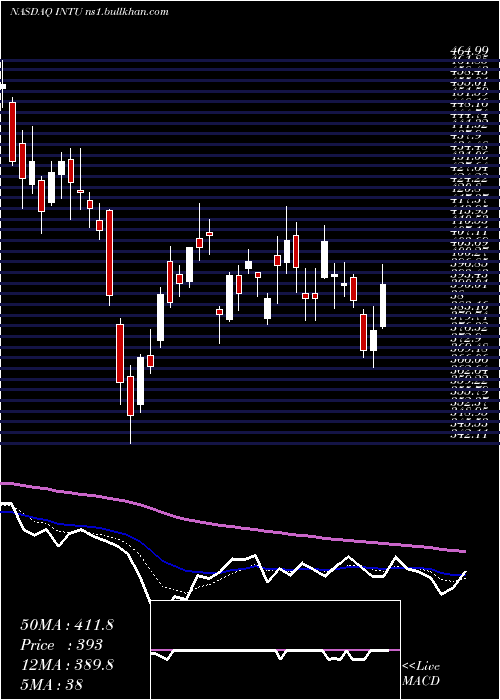The image size is (500, 700).
Task: Select the 464.99 top price axis label
Action: pyautogui.click(x=468, y=52)
